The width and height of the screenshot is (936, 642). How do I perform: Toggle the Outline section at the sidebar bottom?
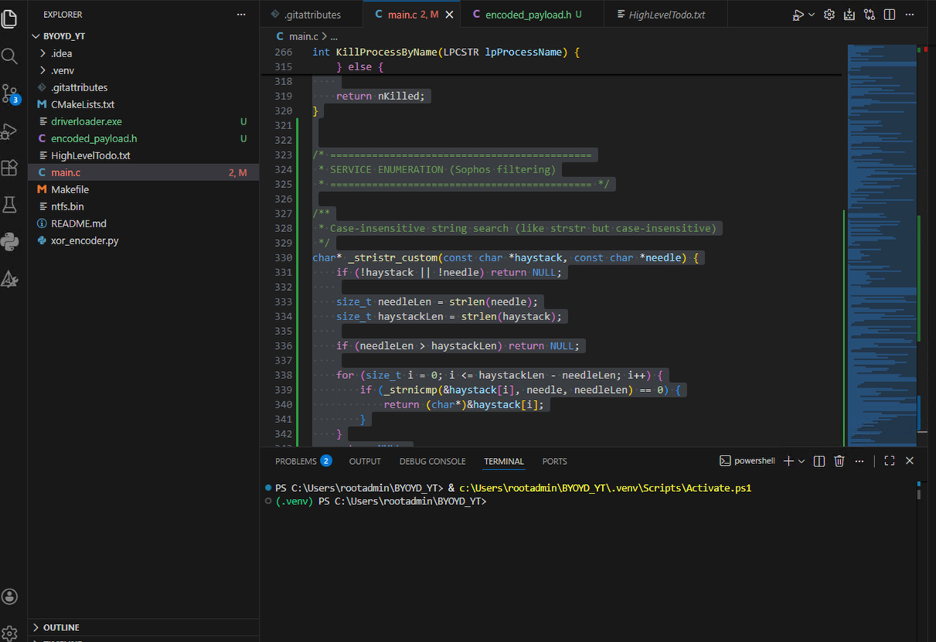pyautogui.click(x=62, y=627)
